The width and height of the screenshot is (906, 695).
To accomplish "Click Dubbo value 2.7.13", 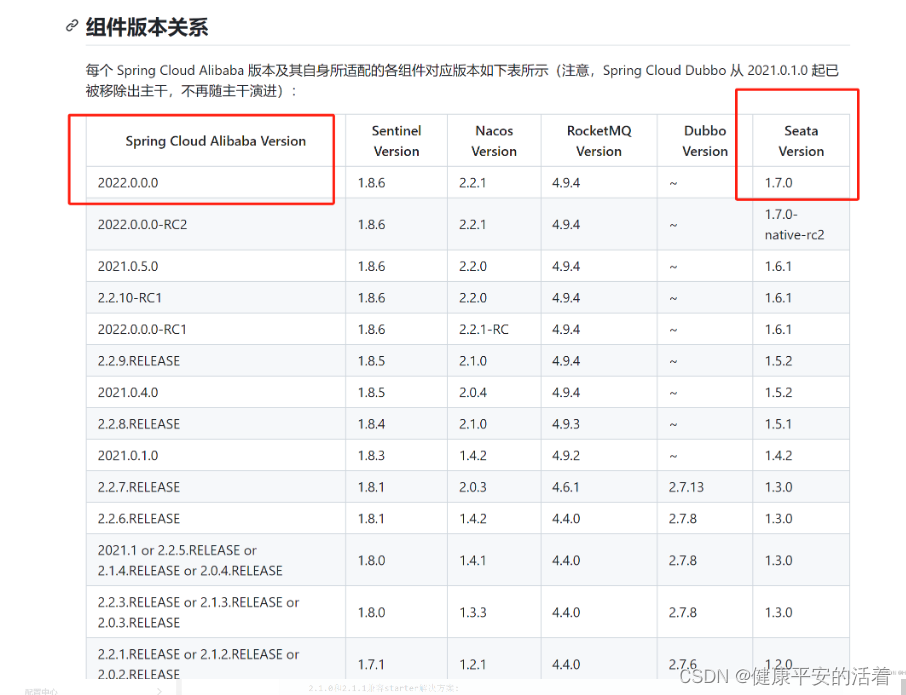I will pyautogui.click(x=686, y=487).
